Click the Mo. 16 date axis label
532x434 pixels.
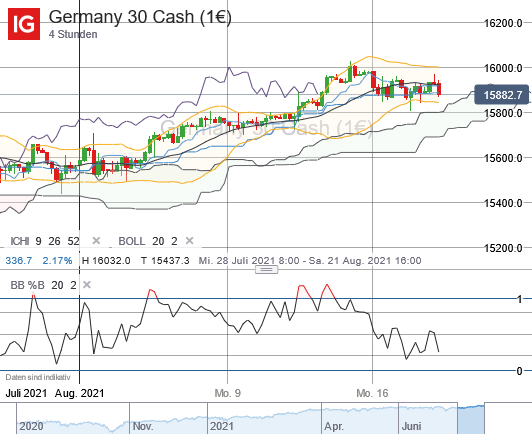tap(372, 393)
